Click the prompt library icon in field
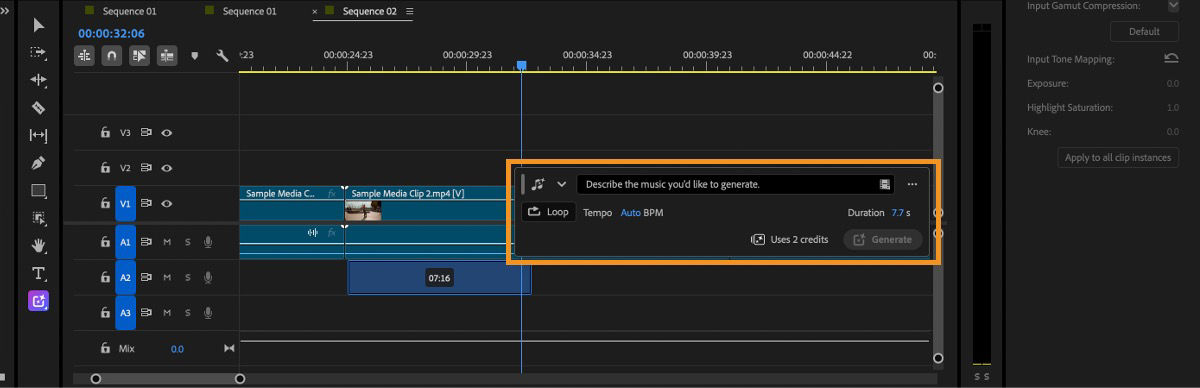1200x388 pixels. click(x=885, y=184)
